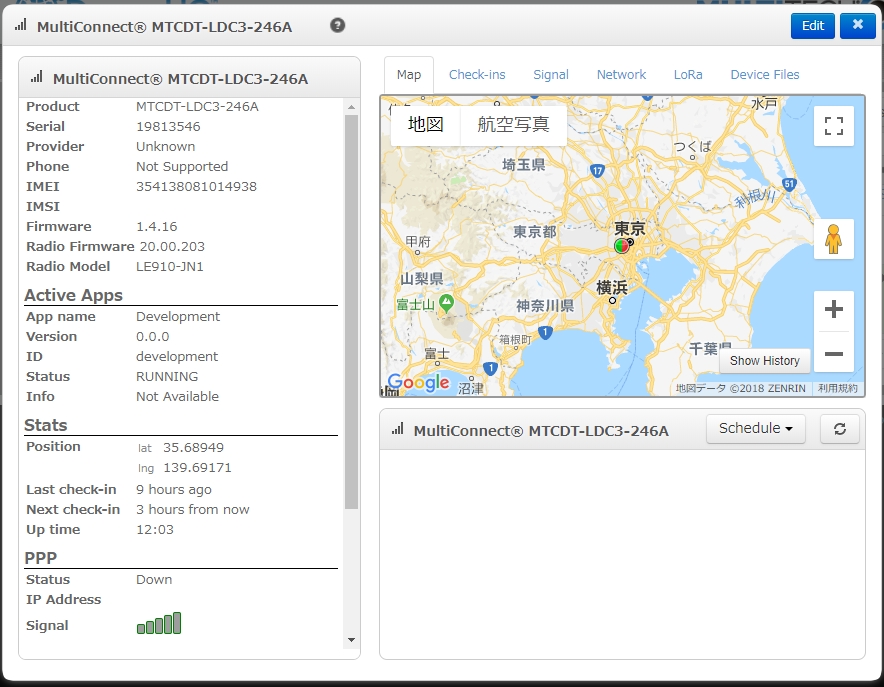The width and height of the screenshot is (884, 687).
Task: Open the Signal tab
Action: (551, 75)
